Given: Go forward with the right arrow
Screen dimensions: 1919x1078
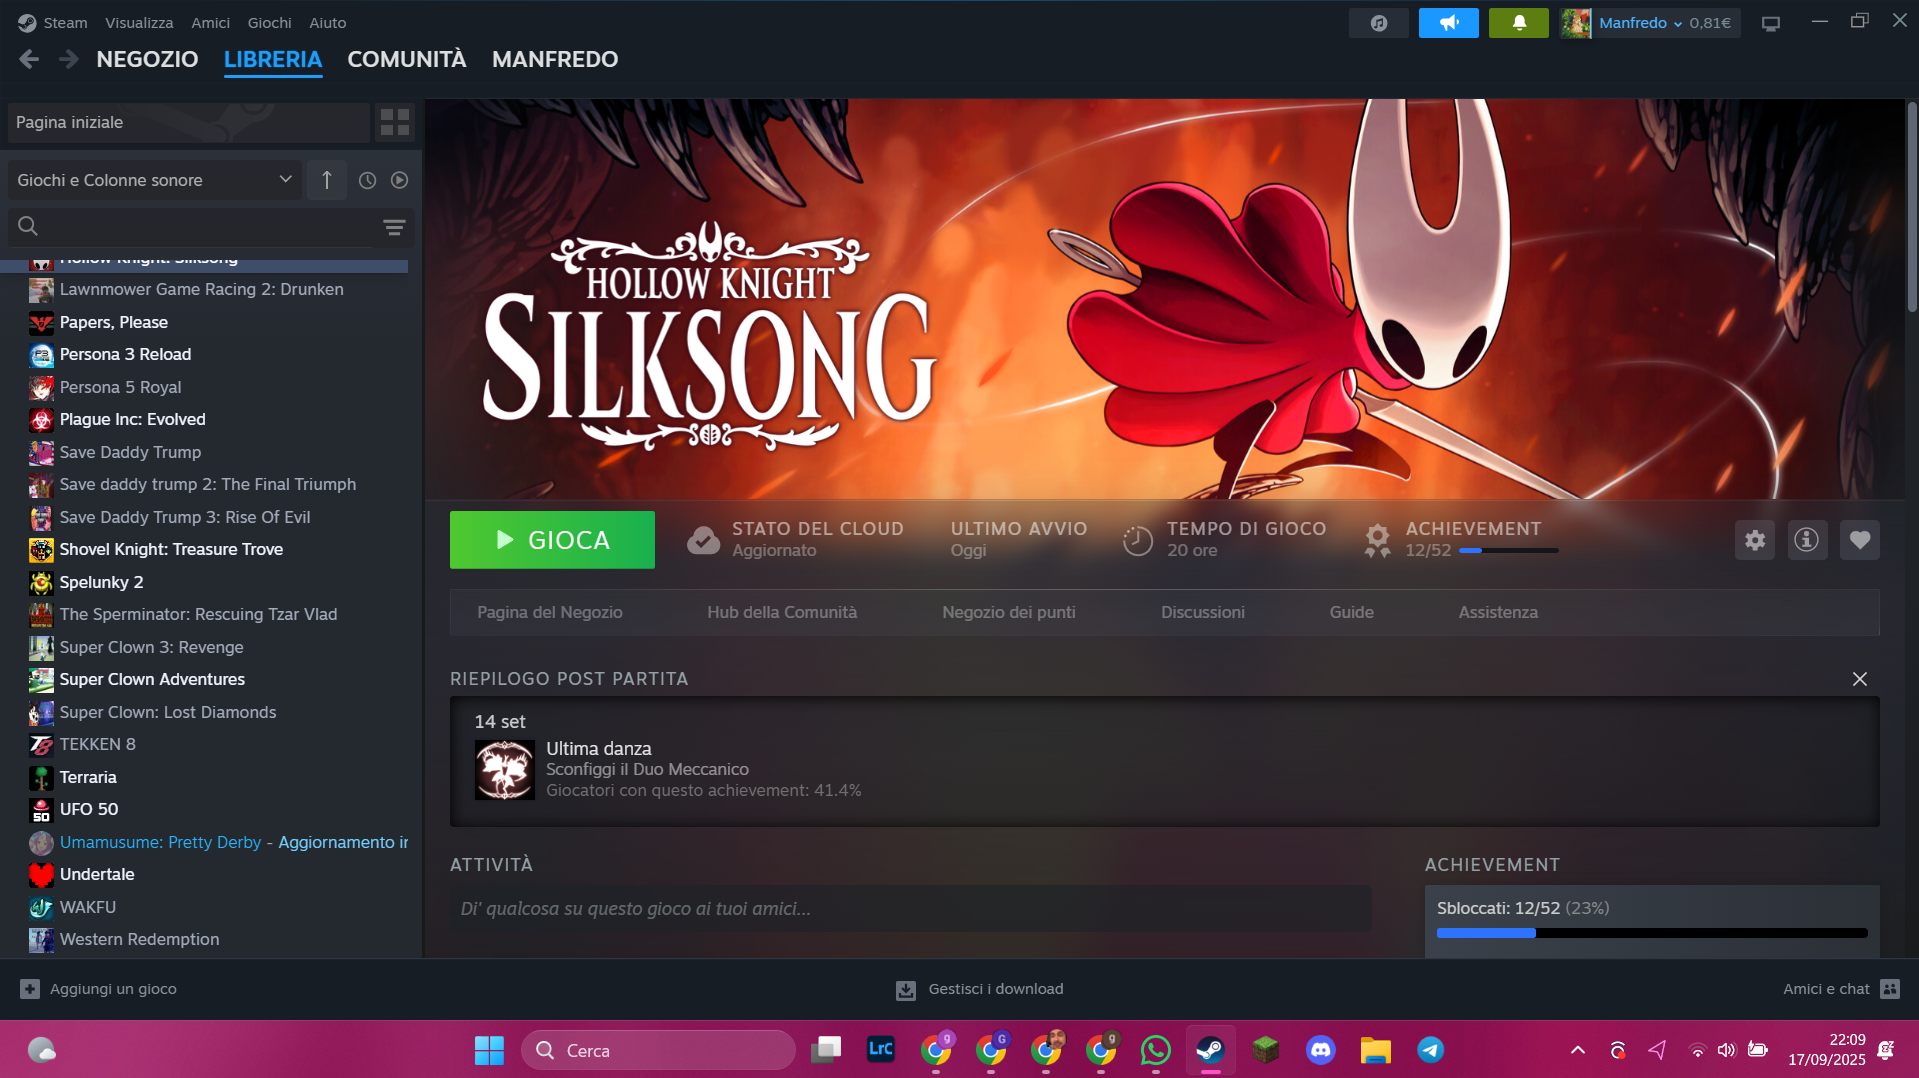Looking at the screenshot, I should 68,59.
